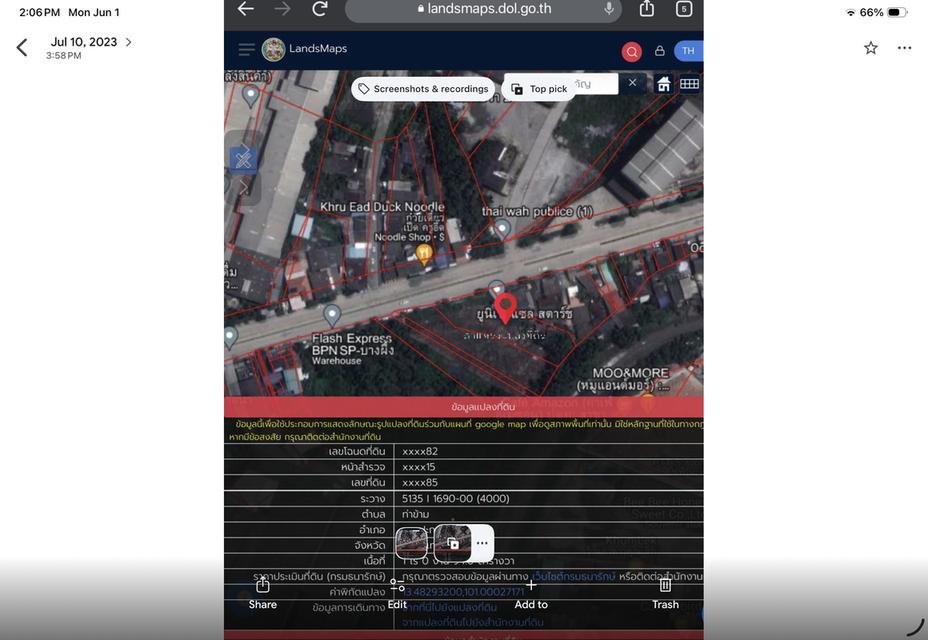Tap the landsmaps.dol.go.th address bar
928x640 pixels.
(484, 9)
